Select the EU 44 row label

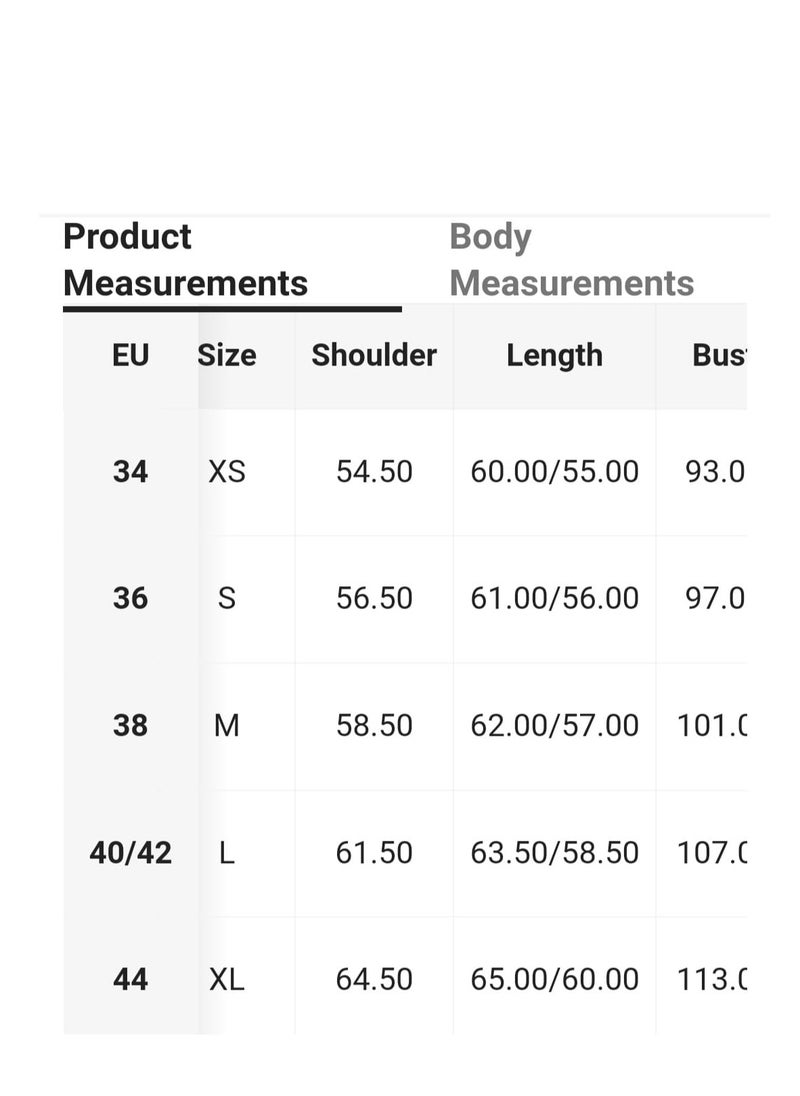(131, 979)
